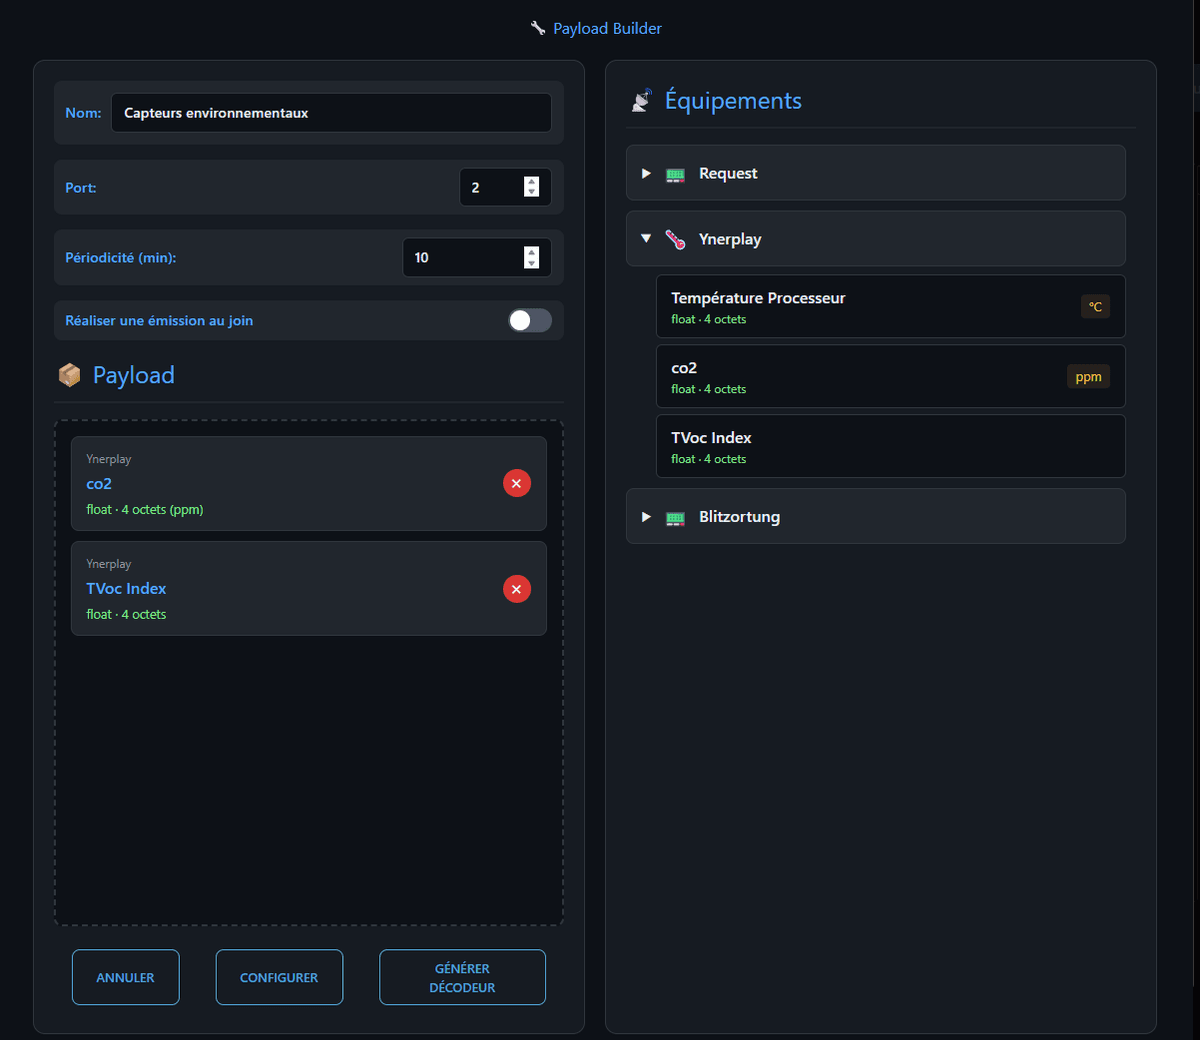This screenshot has width=1200, height=1040.
Task: Click the Blitzortung device board icon
Action: pyautogui.click(x=675, y=517)
